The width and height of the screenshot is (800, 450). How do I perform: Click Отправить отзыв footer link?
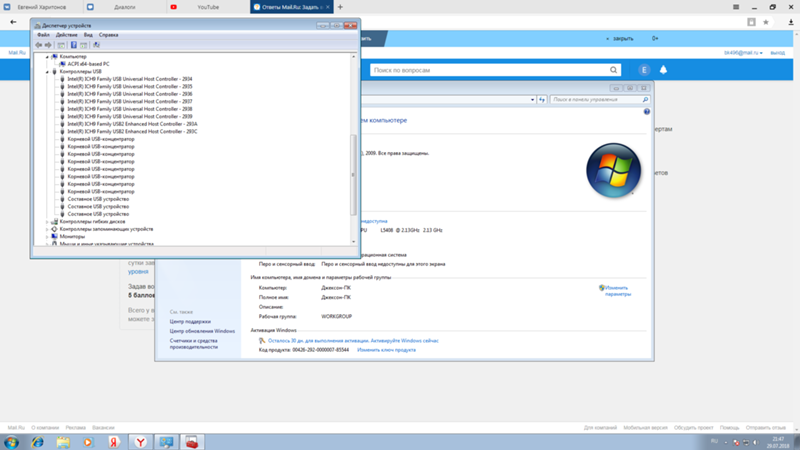tap(765, 428)
